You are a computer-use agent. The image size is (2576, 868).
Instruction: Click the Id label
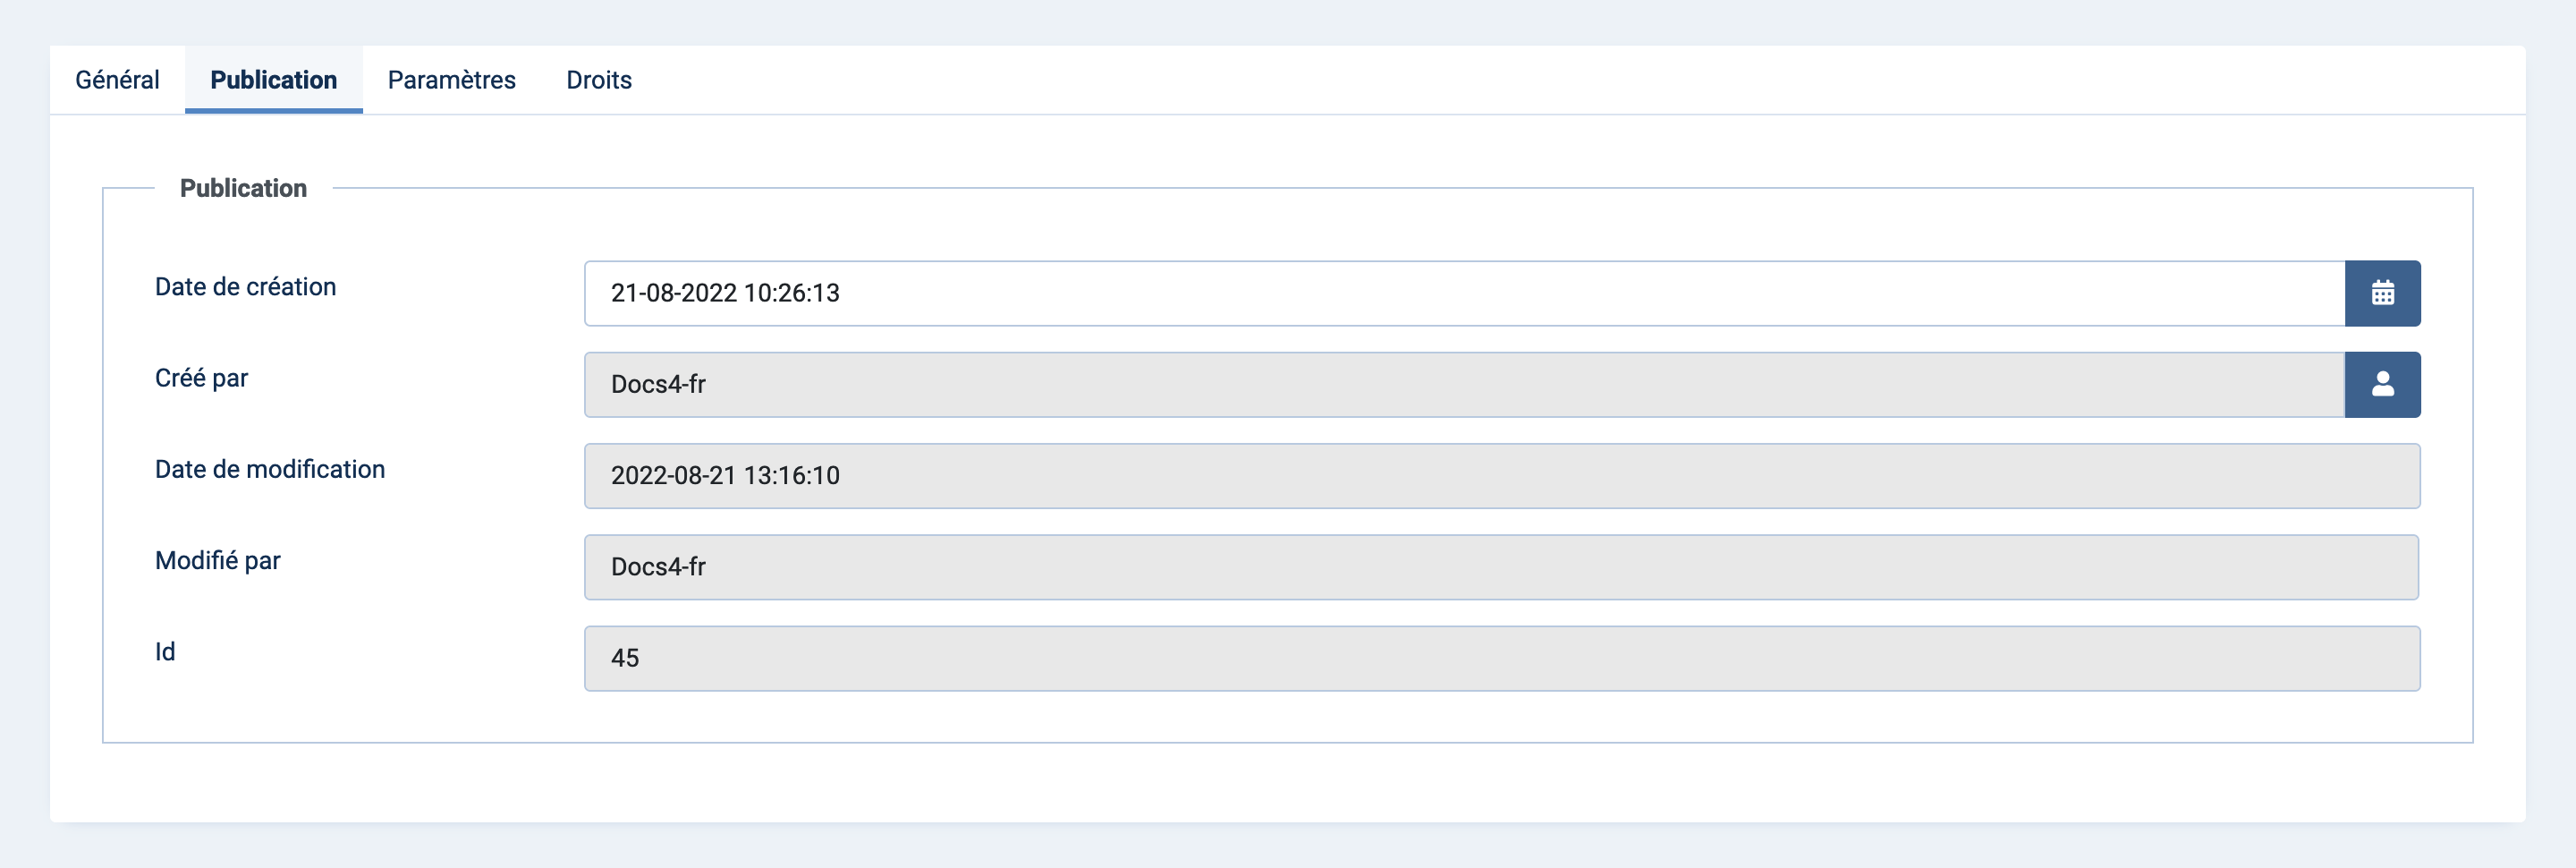165,652
